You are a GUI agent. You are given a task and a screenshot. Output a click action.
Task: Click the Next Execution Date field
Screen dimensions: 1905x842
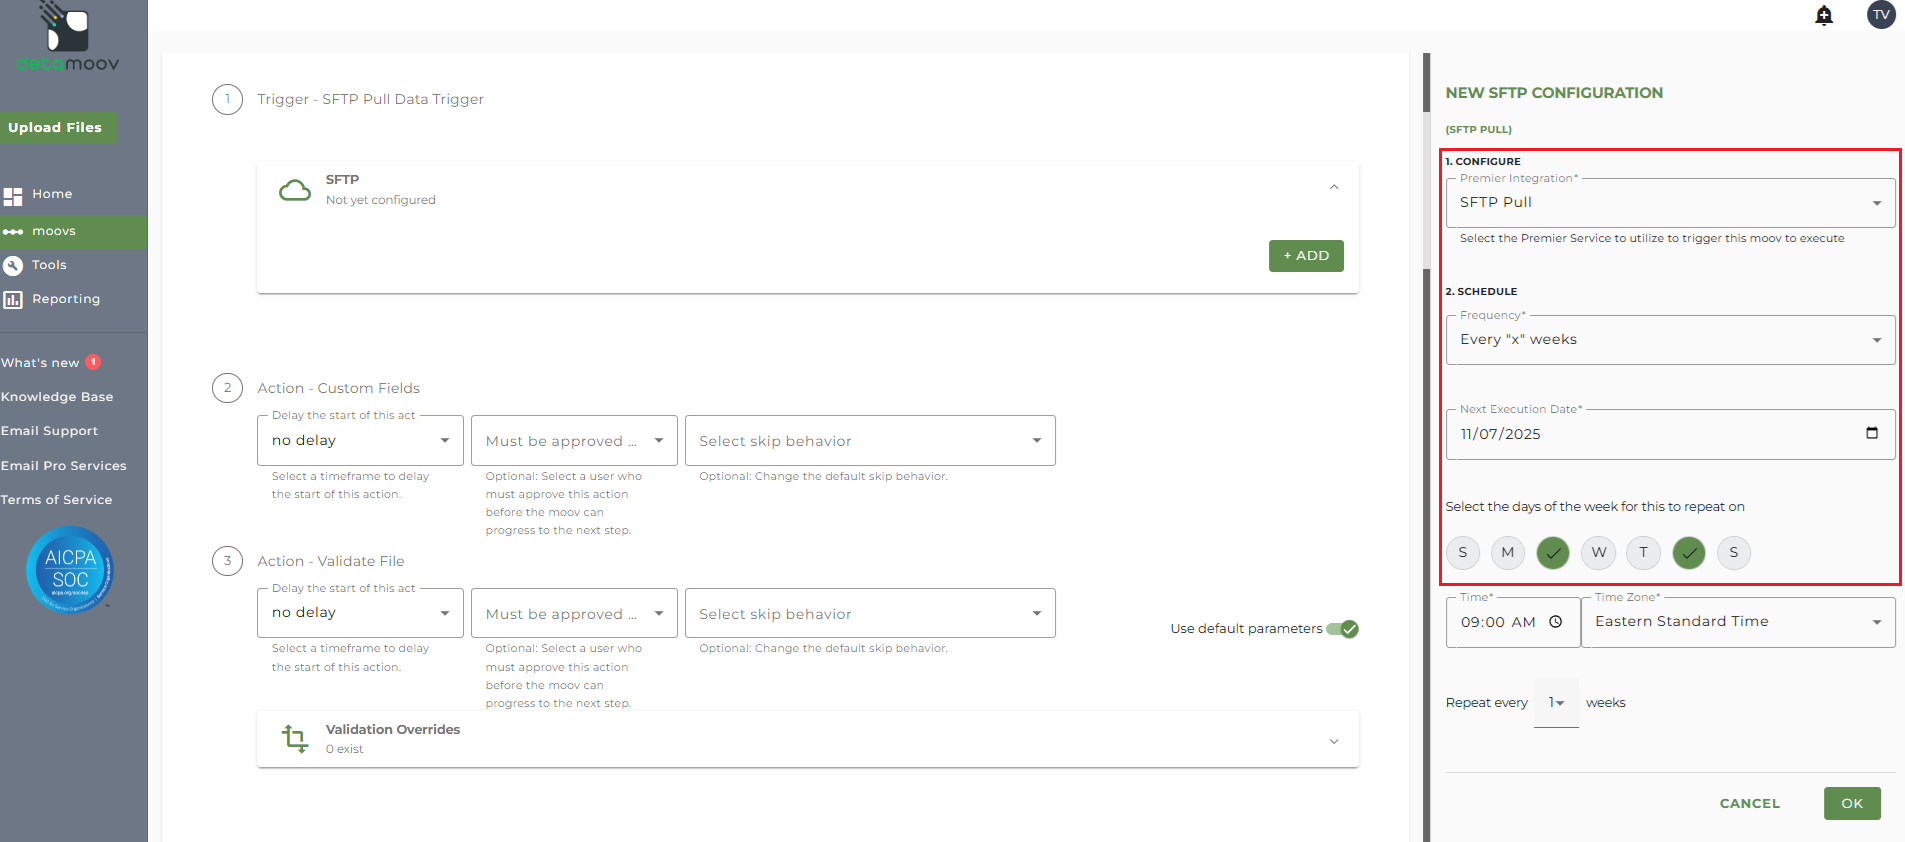click(1650, 434)
